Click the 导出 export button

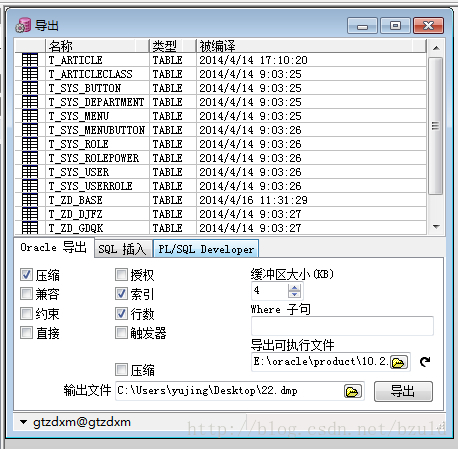coord(403,391)
